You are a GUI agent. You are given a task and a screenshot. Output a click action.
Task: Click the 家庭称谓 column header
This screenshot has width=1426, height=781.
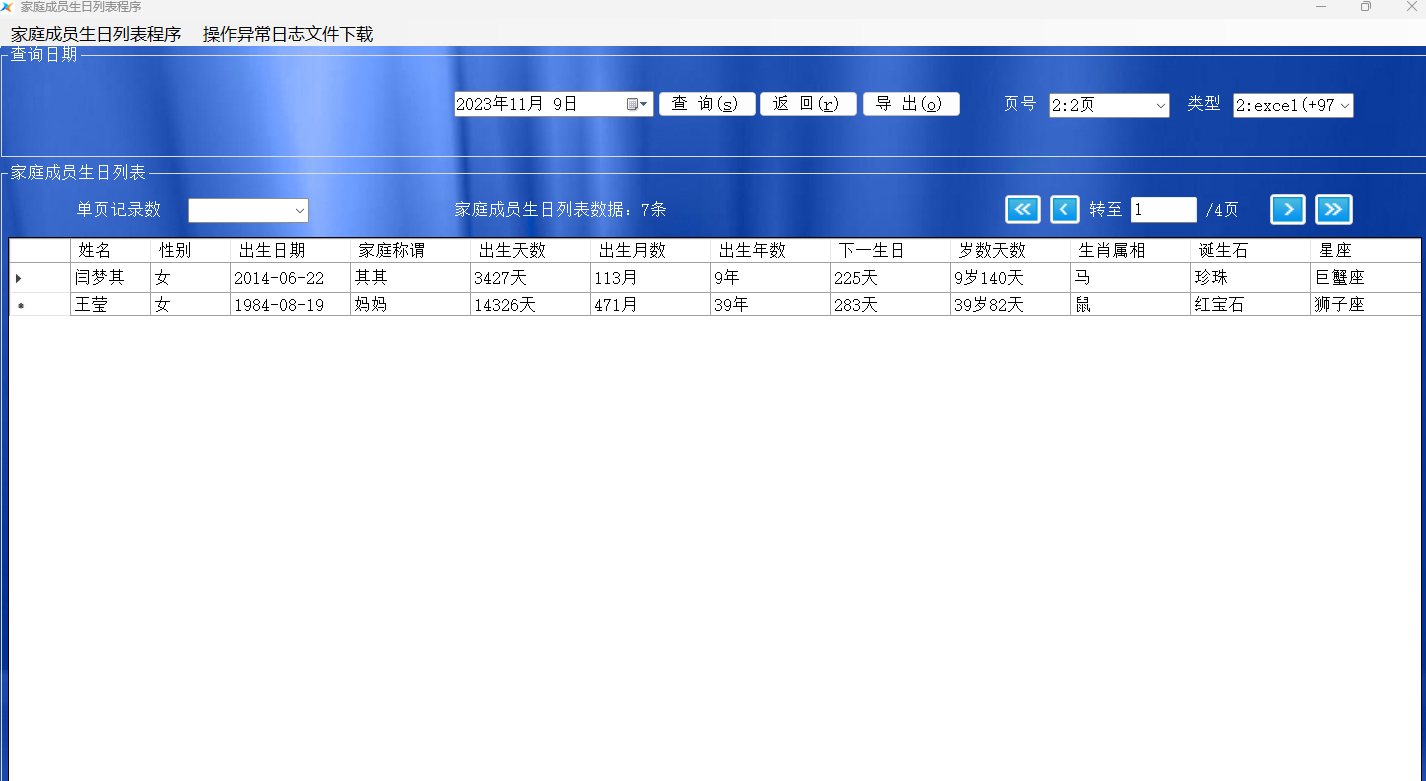tap(410, 251)
